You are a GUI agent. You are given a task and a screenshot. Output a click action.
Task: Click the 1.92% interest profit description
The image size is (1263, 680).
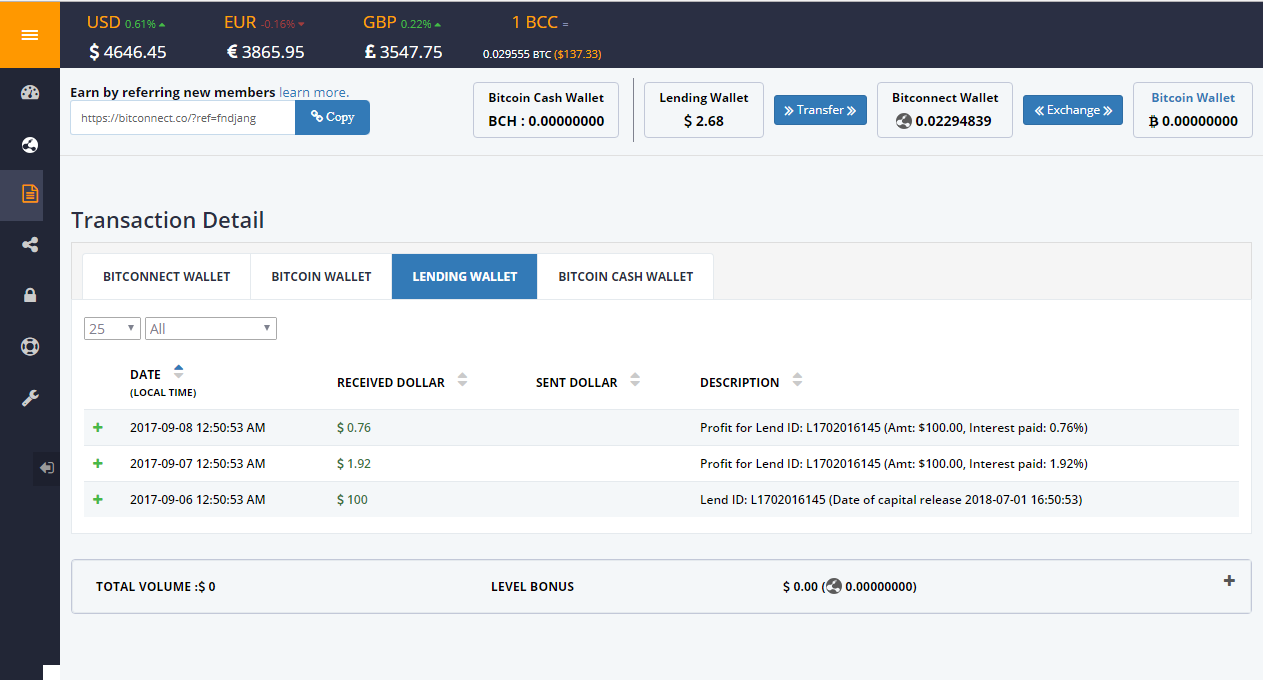pyautogui.click(x=894, y=464)
